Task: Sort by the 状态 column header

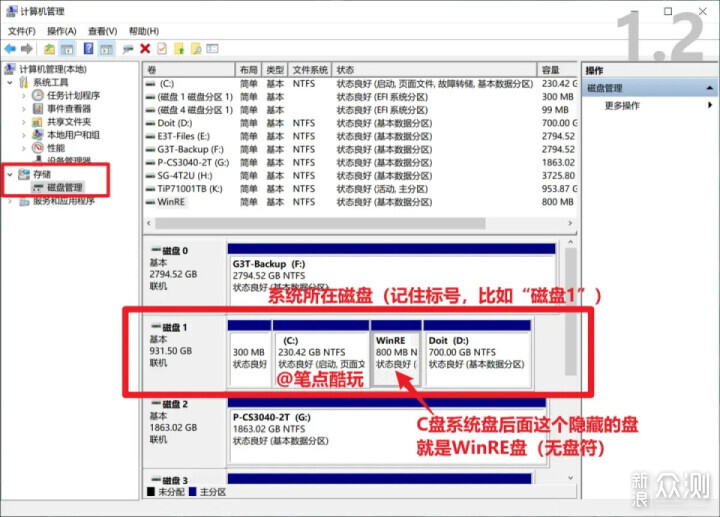Action: [434, 70]
